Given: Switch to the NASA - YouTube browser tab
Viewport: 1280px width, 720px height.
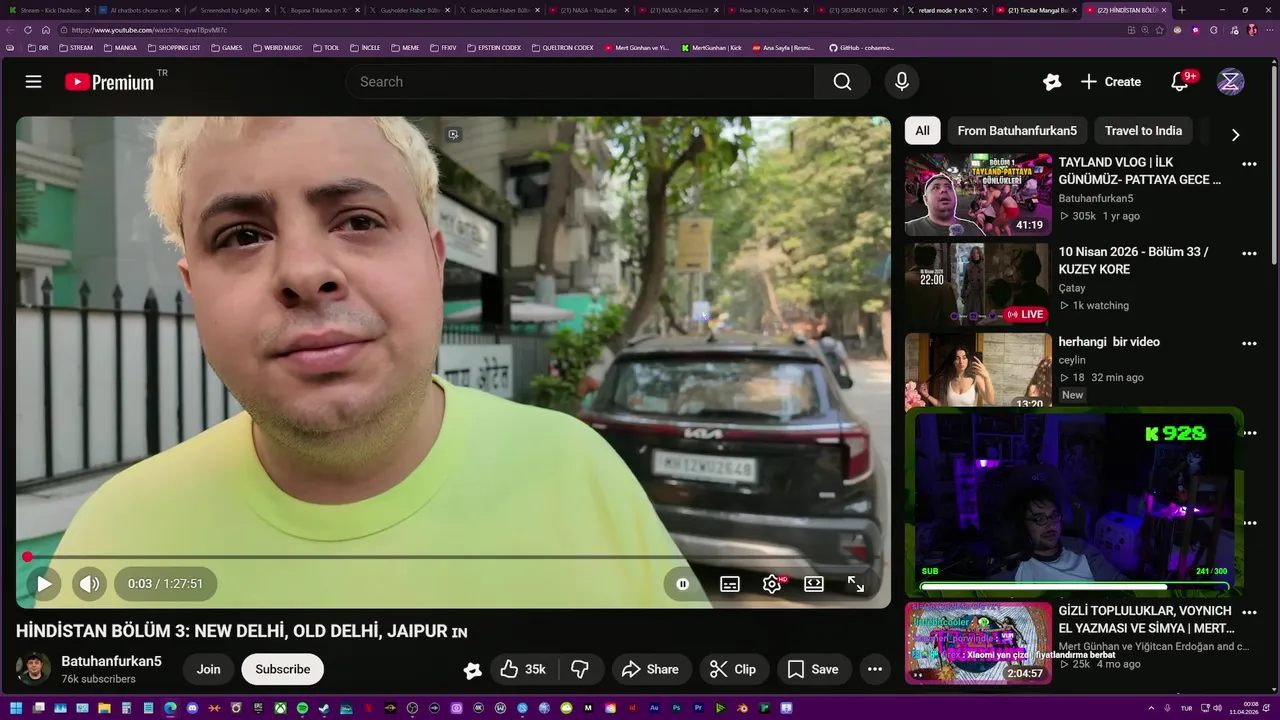Looking at the screenshot, I should (587, 10).
